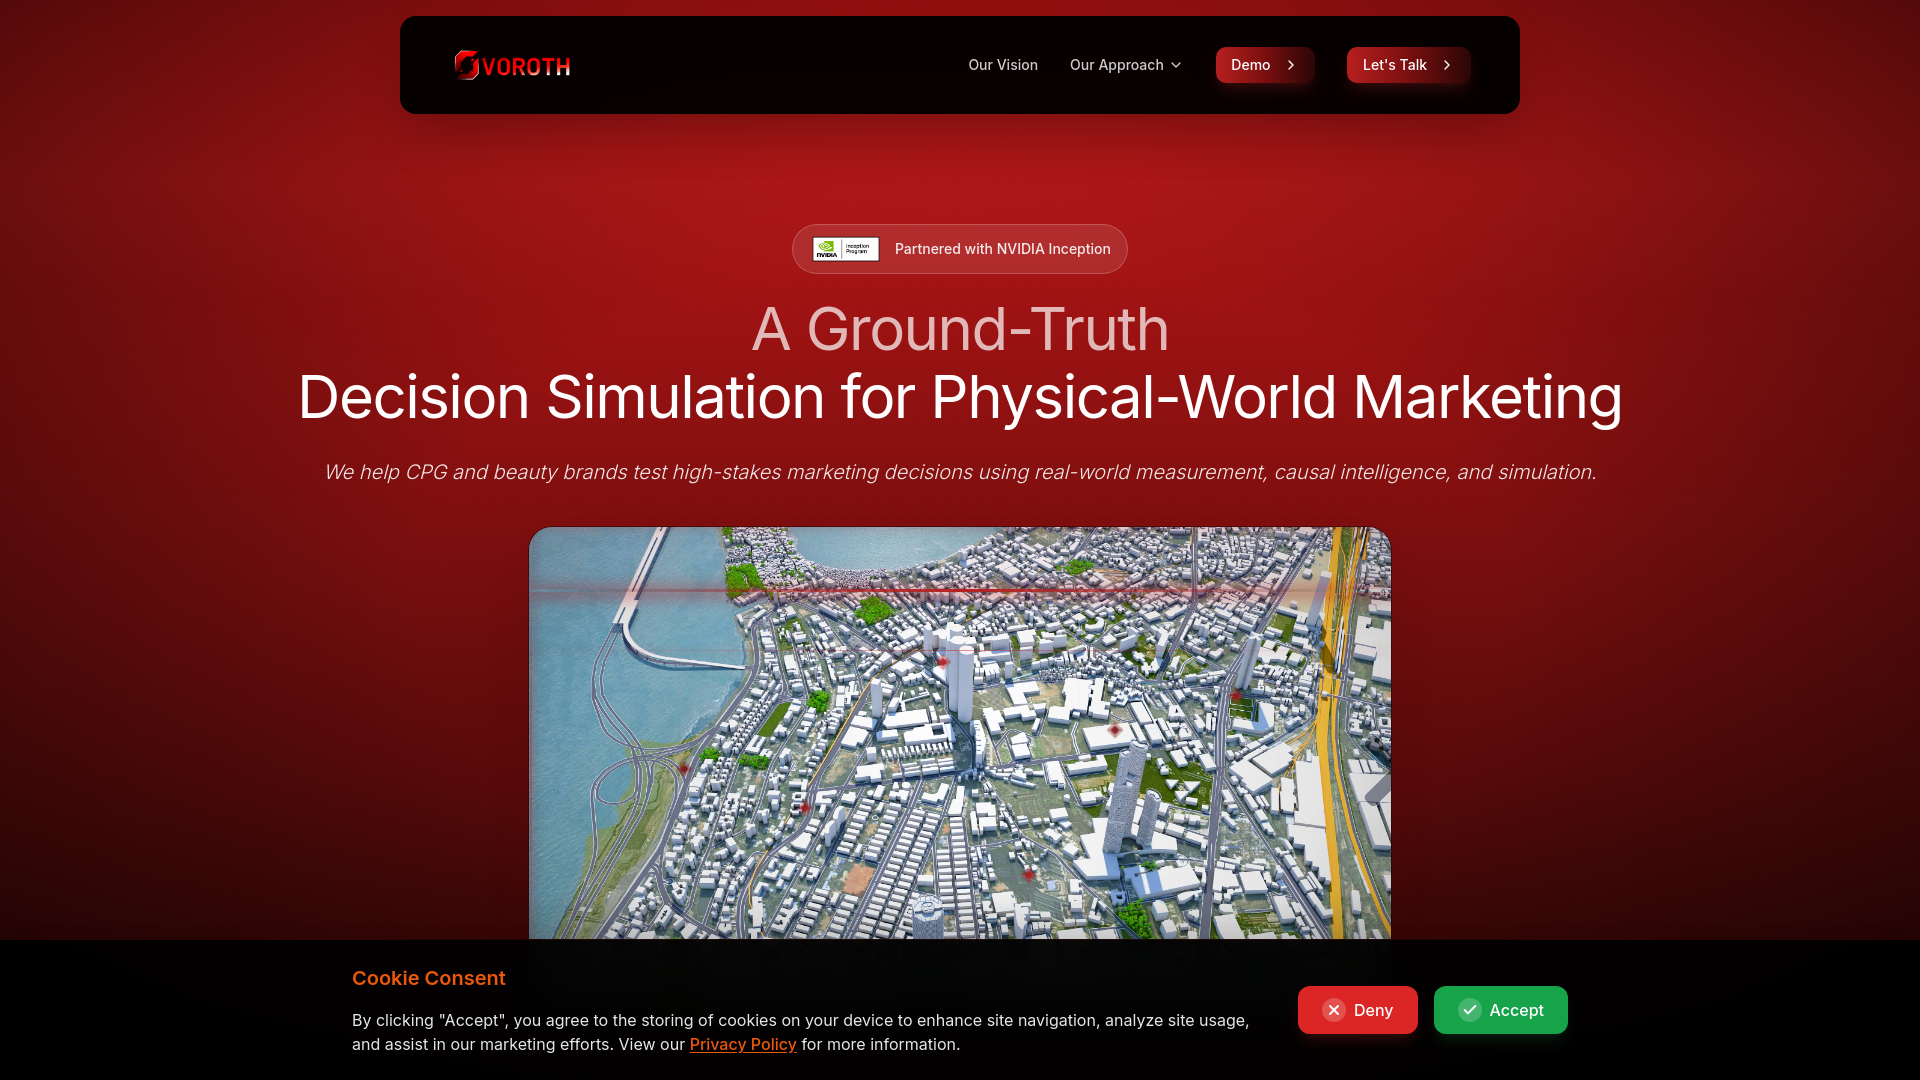The height and width of the screenshot is (1080, 1920).
Task: Click the VOROTH logo icon
Action: (x=466, y=65)
